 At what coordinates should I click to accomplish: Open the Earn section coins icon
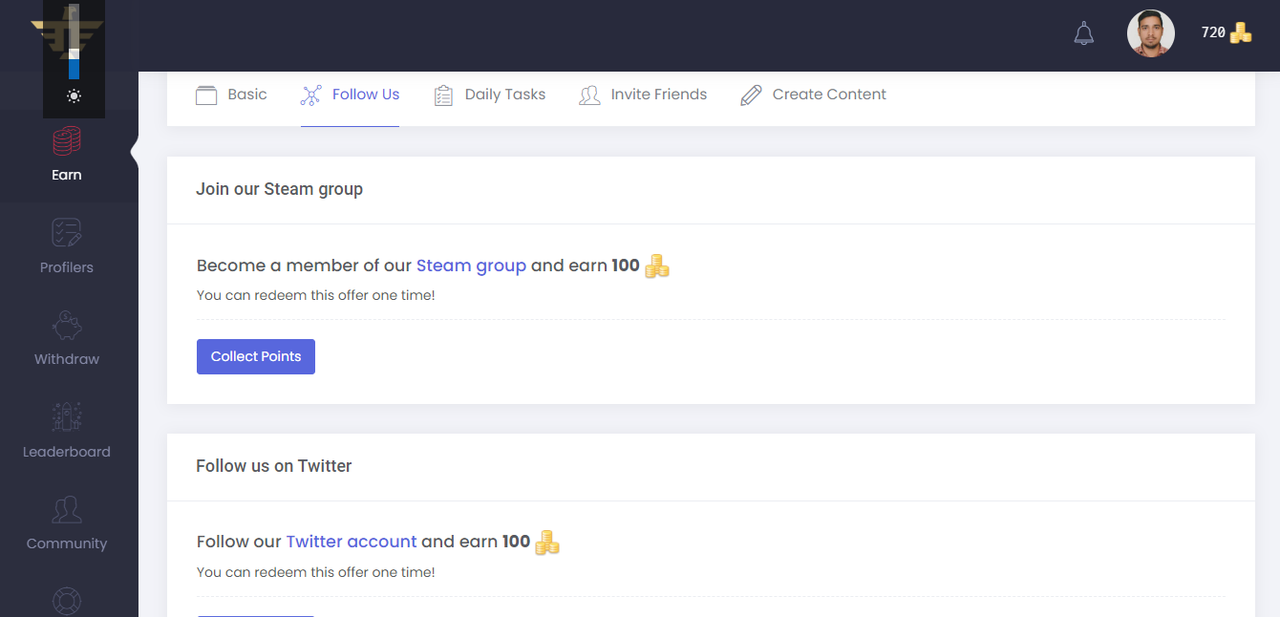point(67,141)
